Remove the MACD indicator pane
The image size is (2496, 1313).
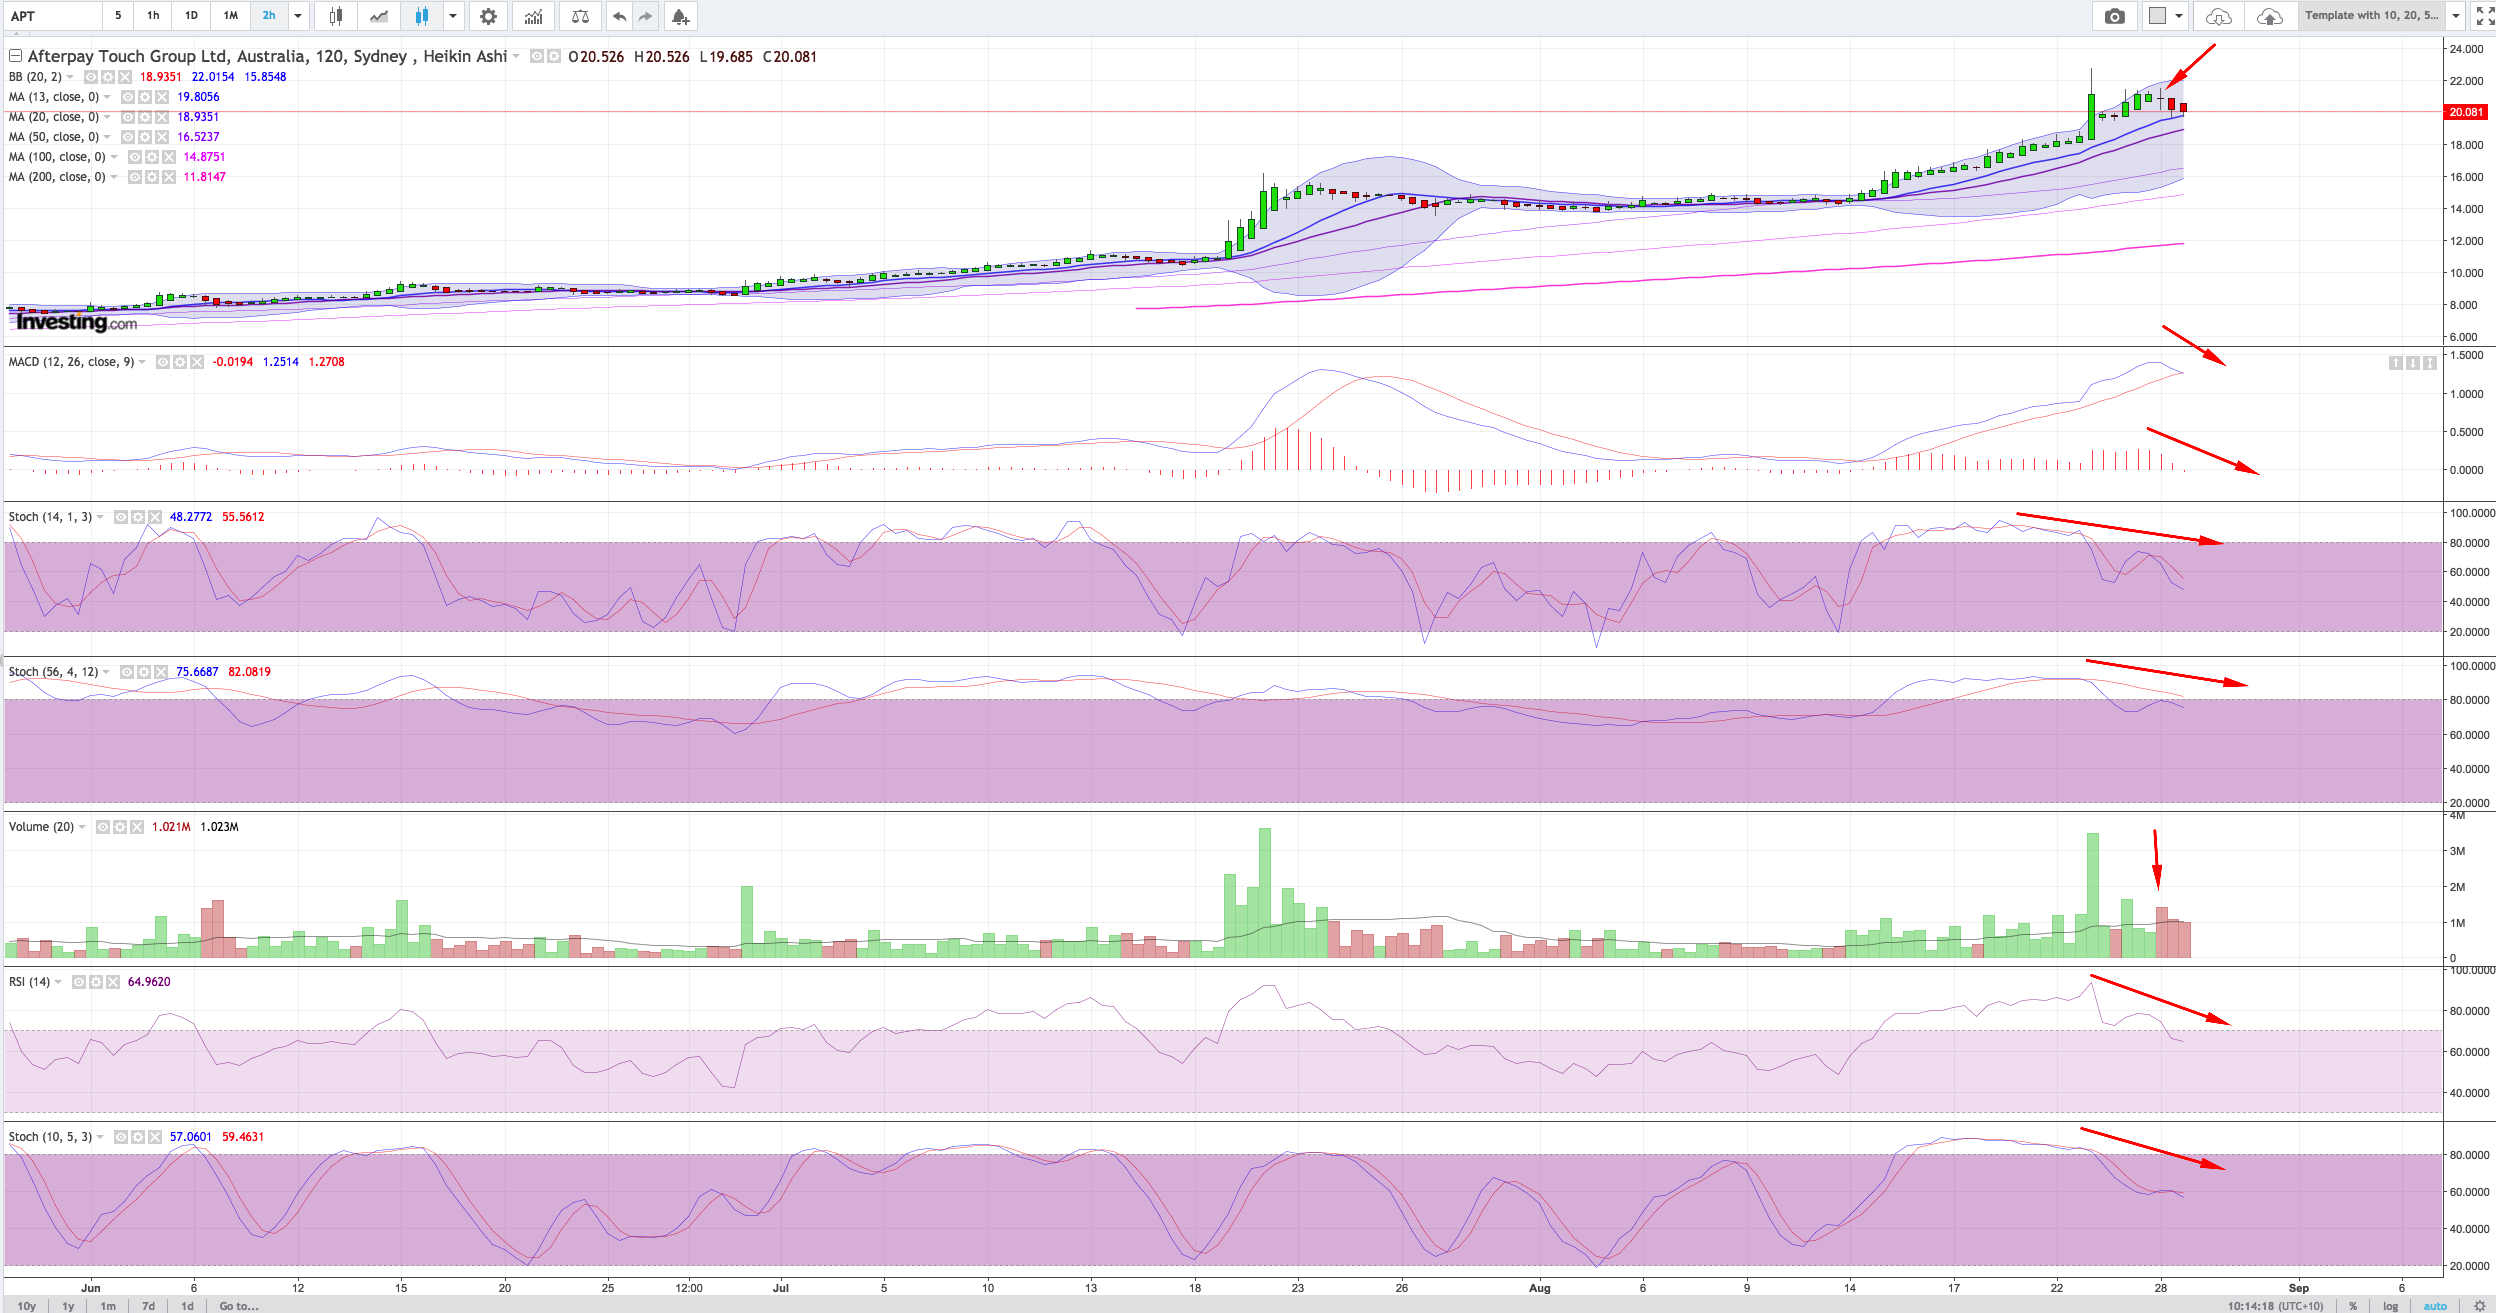pyautogui.click(x=197, y=362)
